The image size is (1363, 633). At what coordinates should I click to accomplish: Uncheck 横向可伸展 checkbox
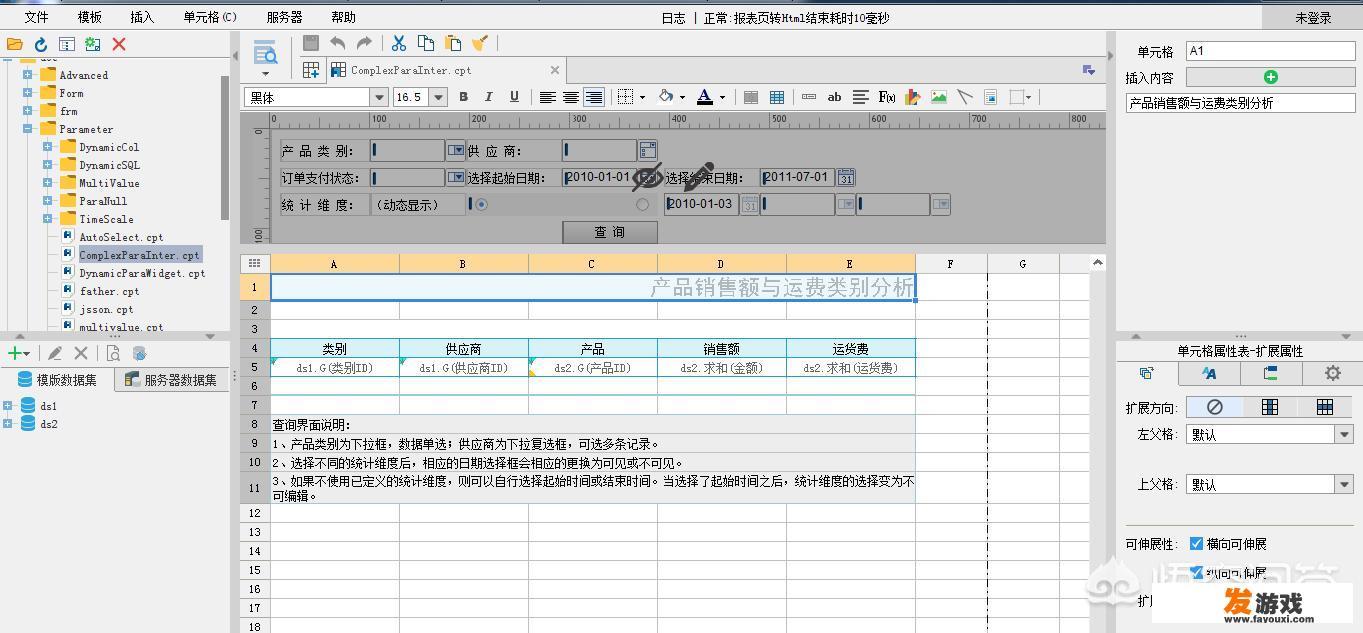pos(1196,544)
